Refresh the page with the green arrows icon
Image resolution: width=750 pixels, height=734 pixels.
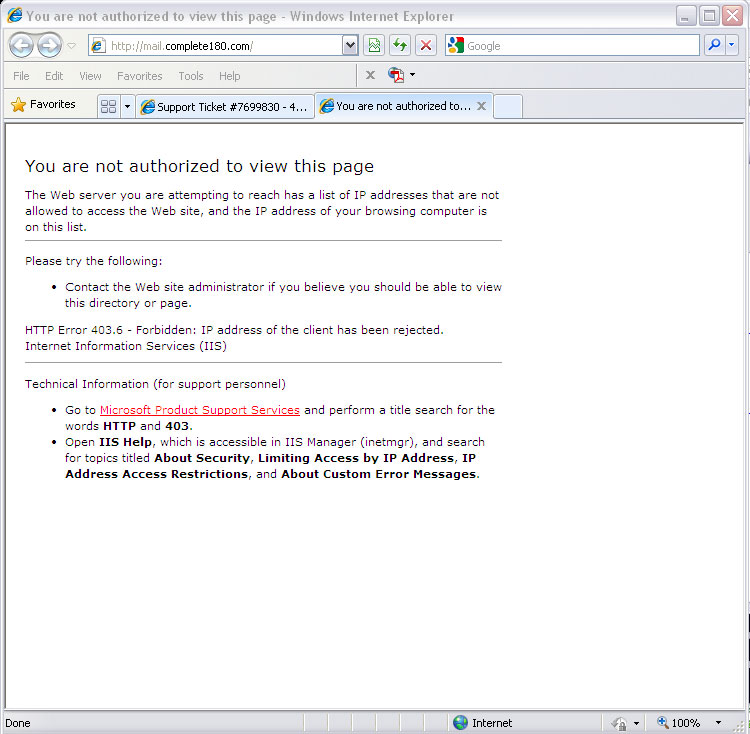(x=400, y=46)
